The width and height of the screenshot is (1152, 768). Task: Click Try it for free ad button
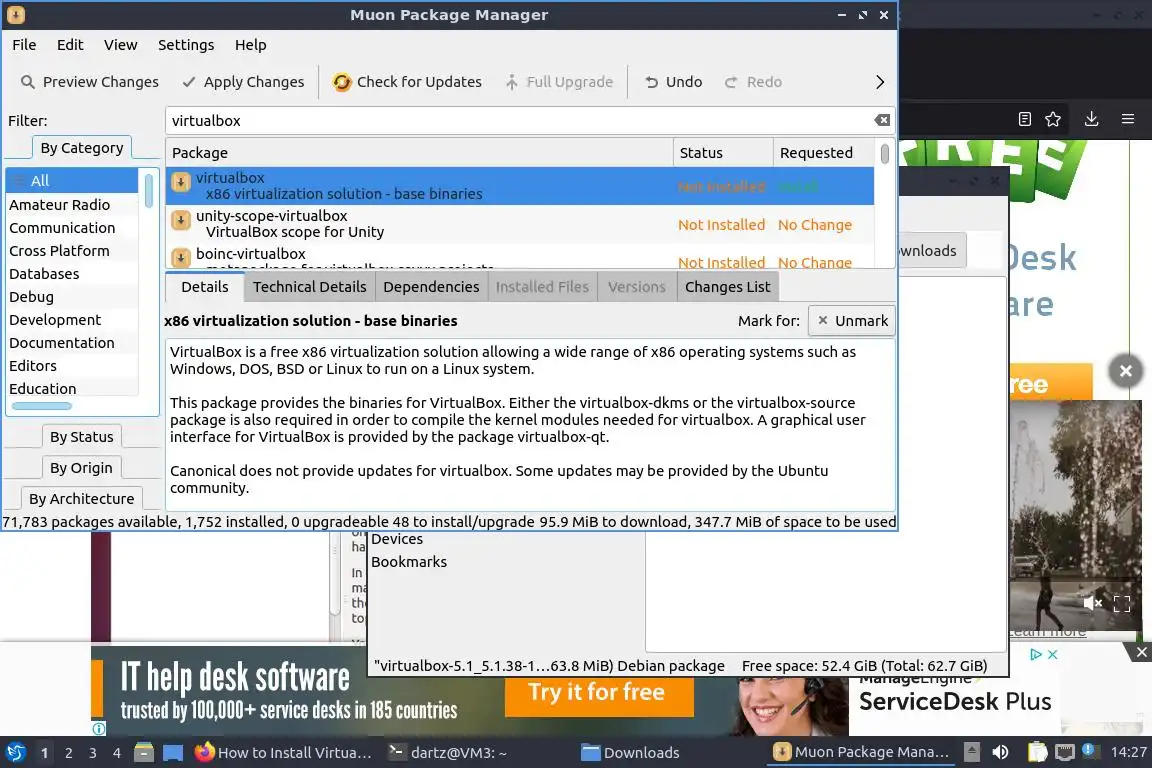point(599,695)
